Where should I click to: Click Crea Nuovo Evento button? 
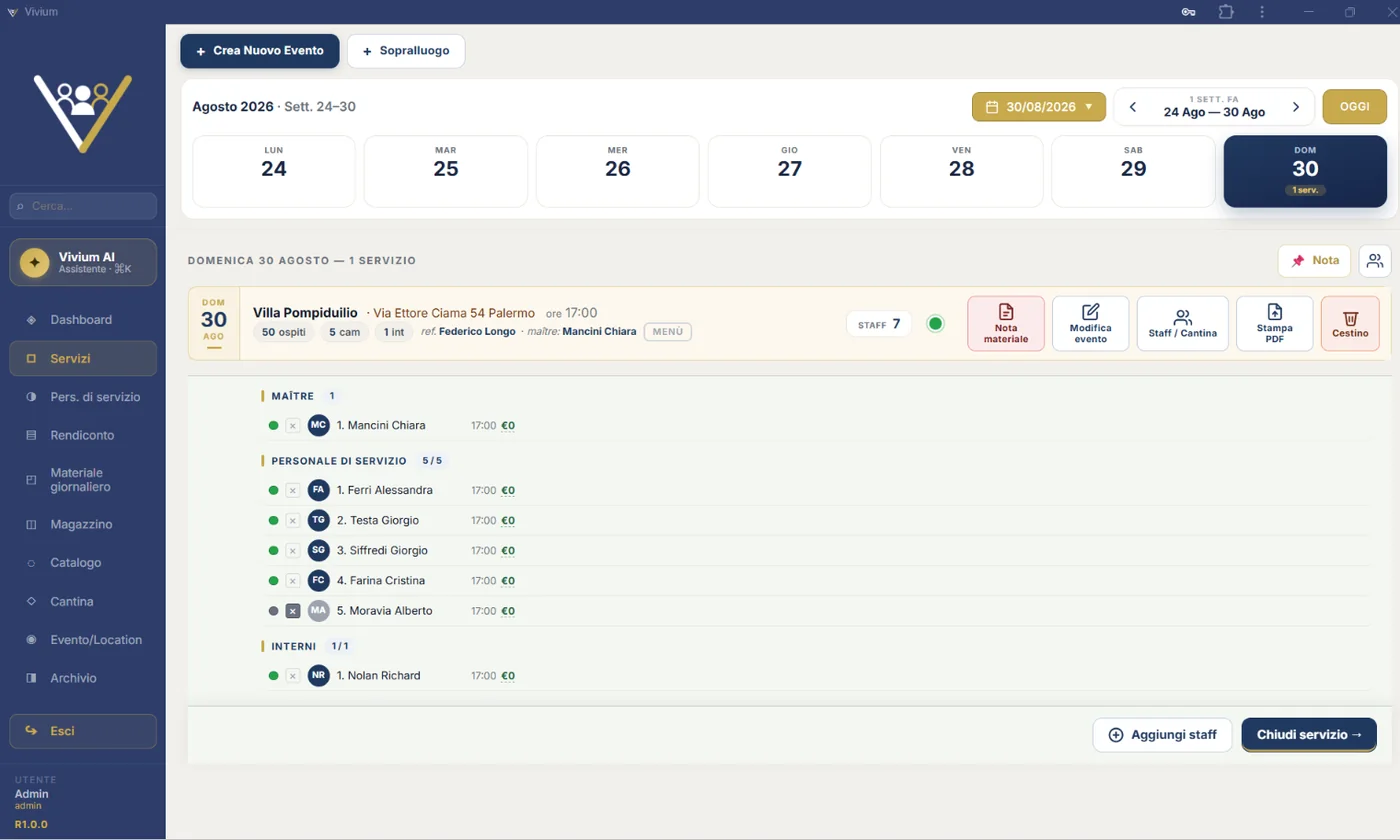(x=260, y=51)
